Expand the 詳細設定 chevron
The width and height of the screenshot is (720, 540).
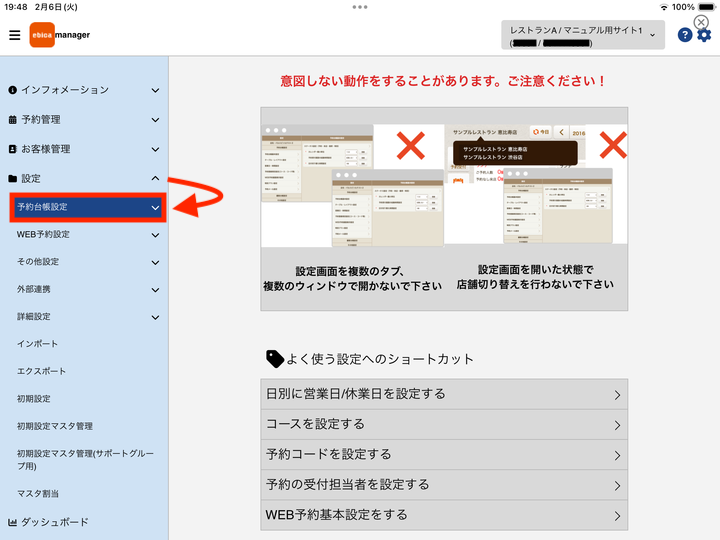156,317
